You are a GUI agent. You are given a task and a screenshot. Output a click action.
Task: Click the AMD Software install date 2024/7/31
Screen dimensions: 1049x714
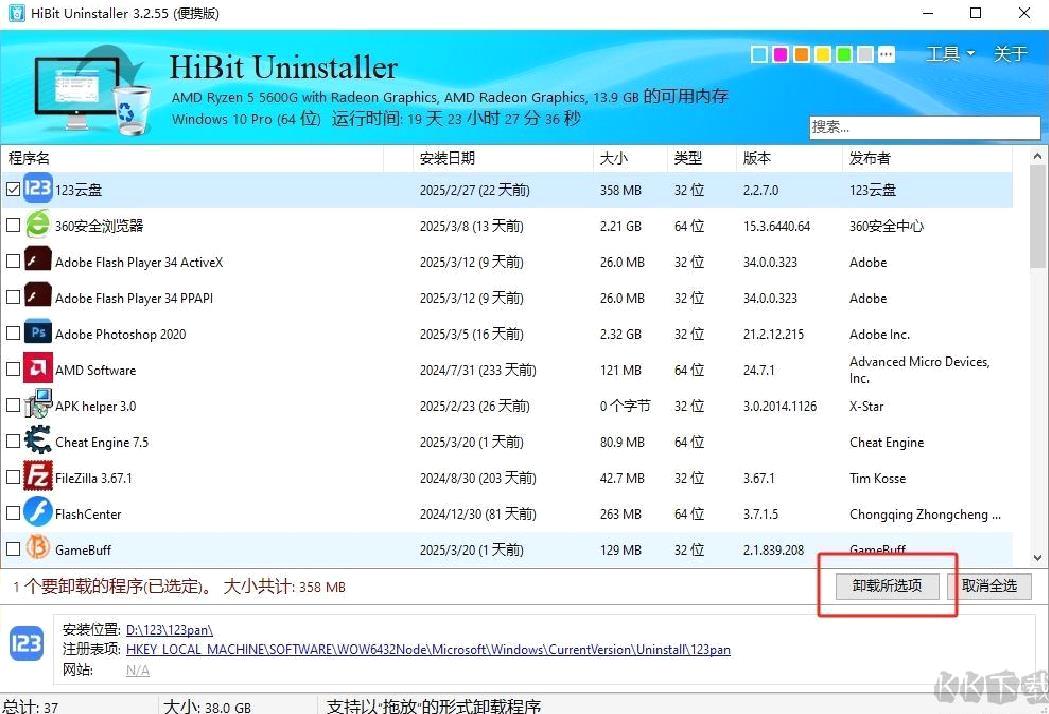[x=478, y=370]
